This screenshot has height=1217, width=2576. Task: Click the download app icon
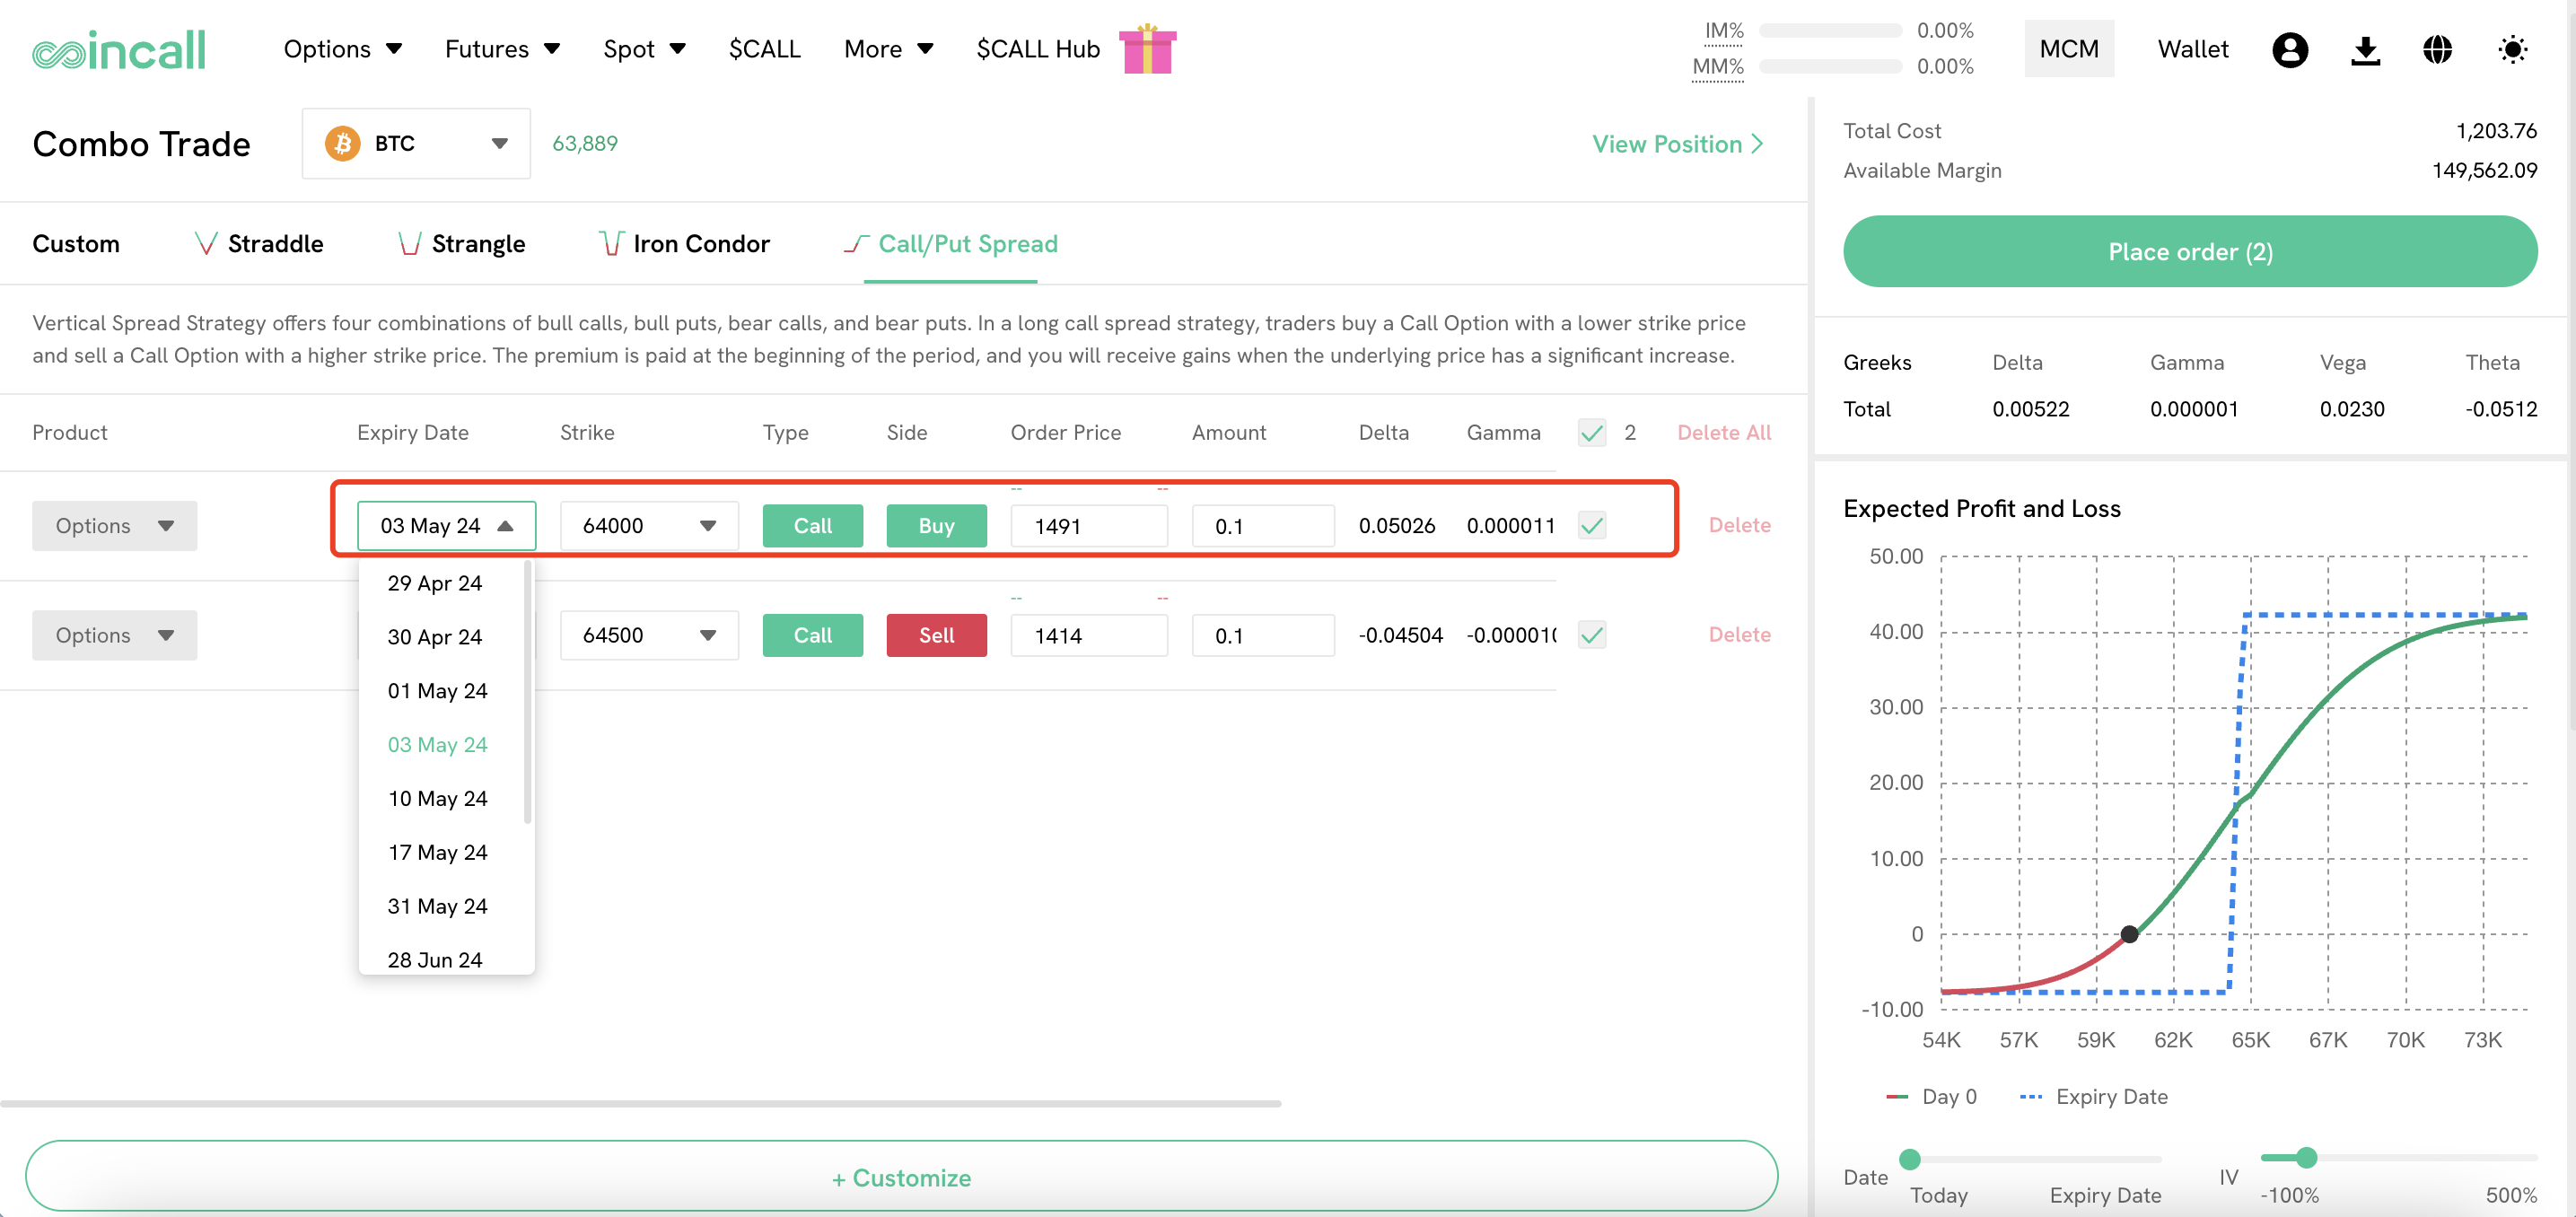[x=2364, y=49]
